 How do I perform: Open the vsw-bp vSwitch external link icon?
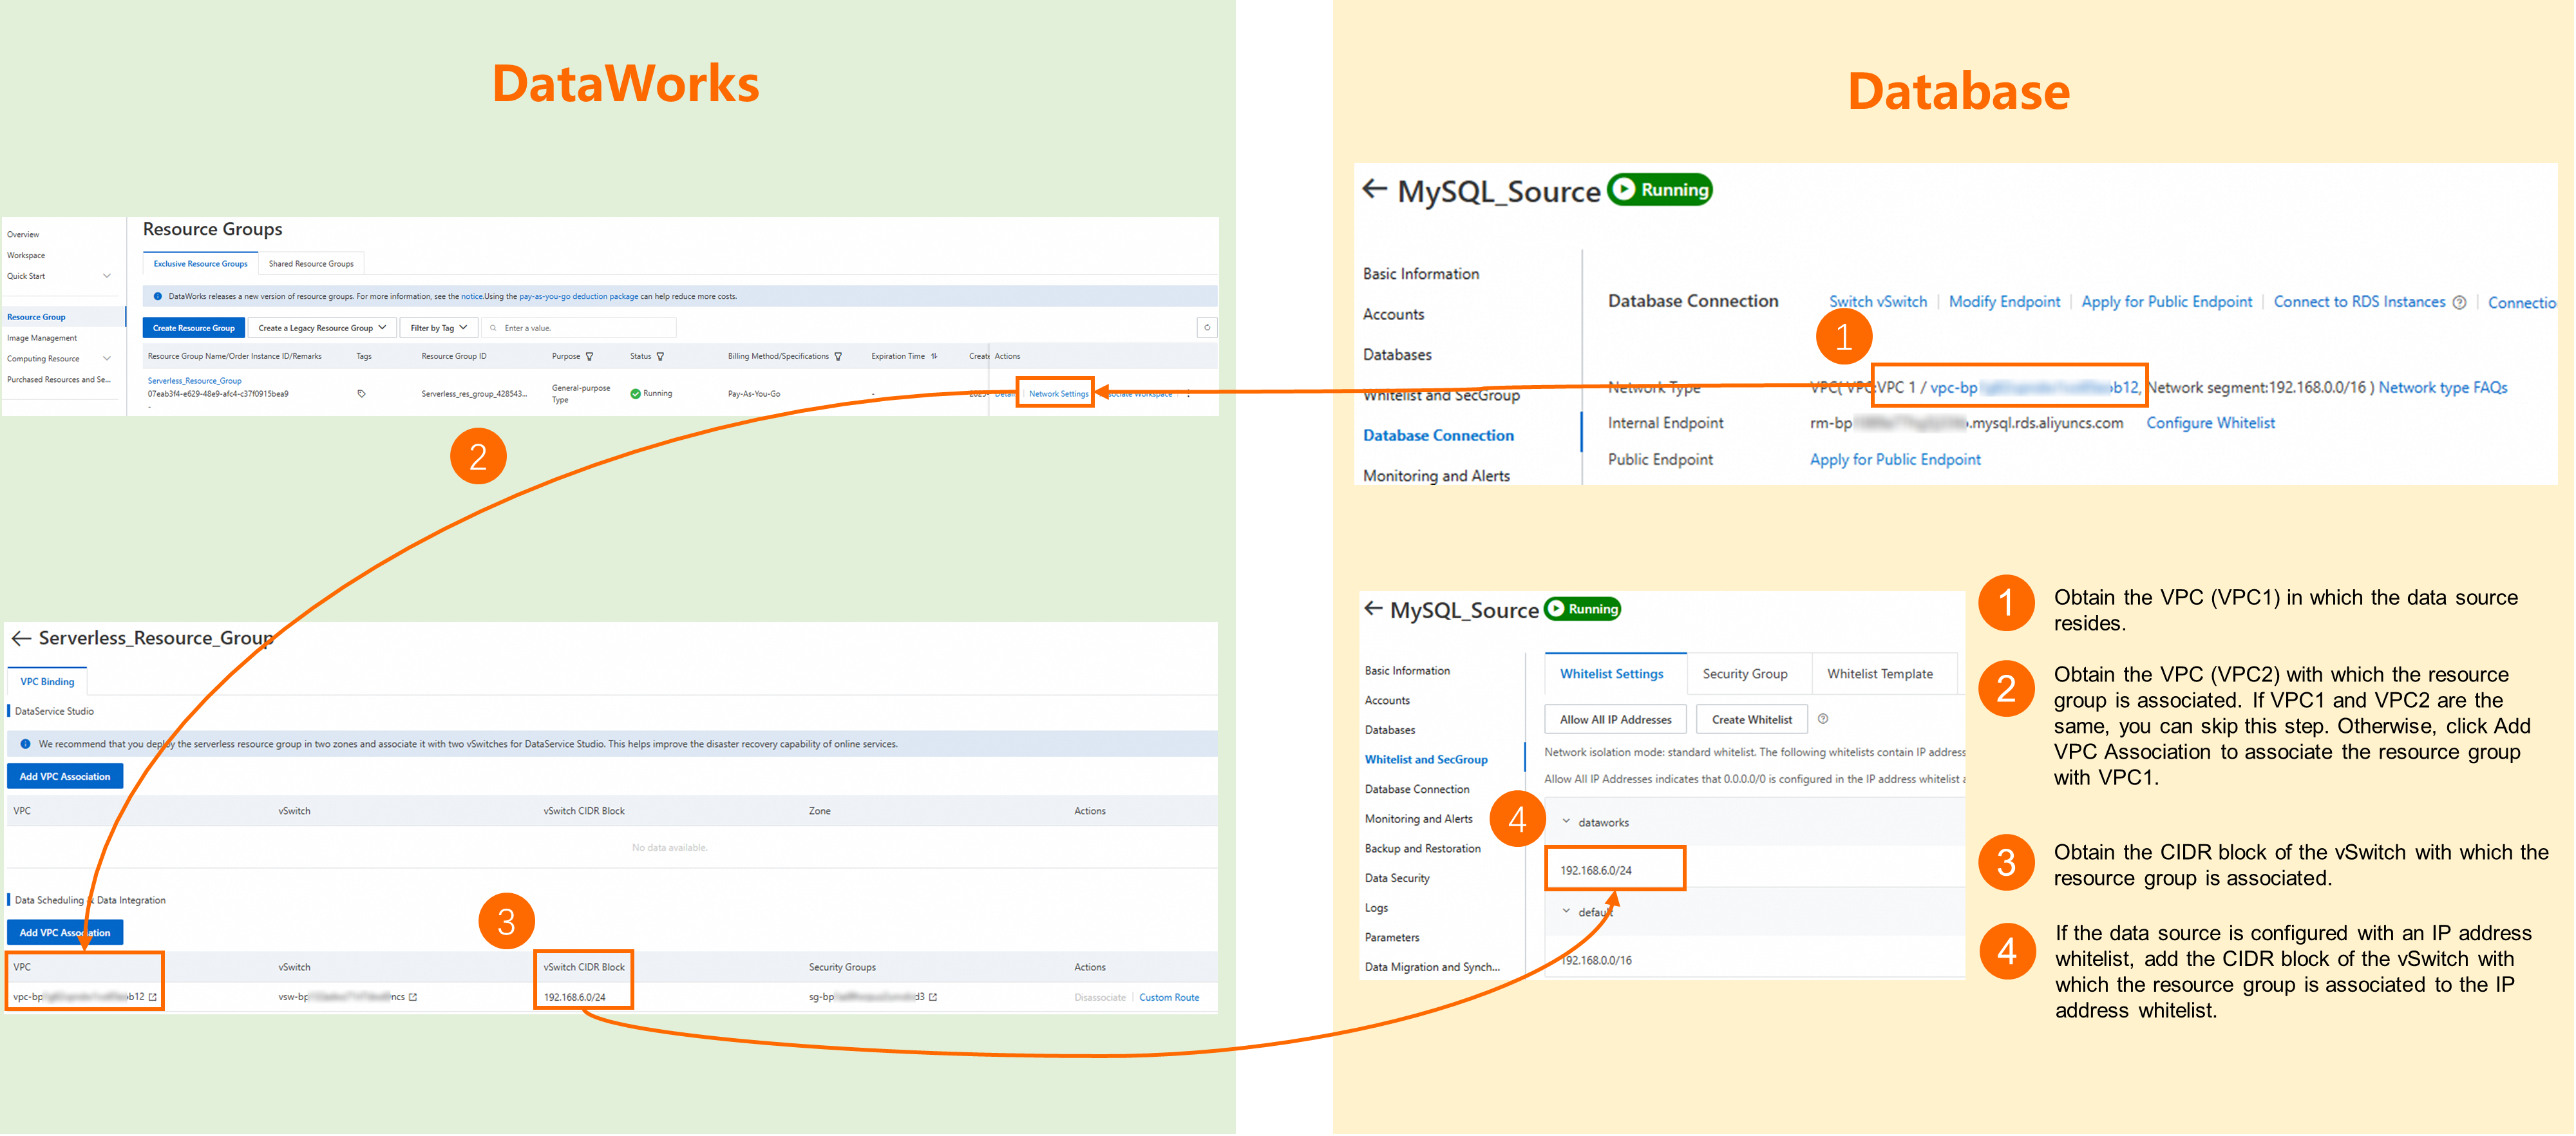413,998
